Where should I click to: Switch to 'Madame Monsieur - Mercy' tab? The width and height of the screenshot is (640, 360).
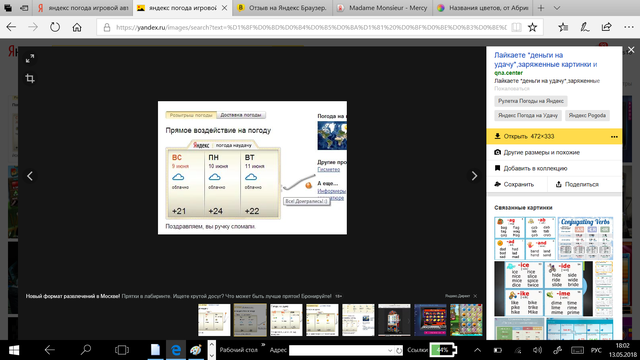[382, 8]
